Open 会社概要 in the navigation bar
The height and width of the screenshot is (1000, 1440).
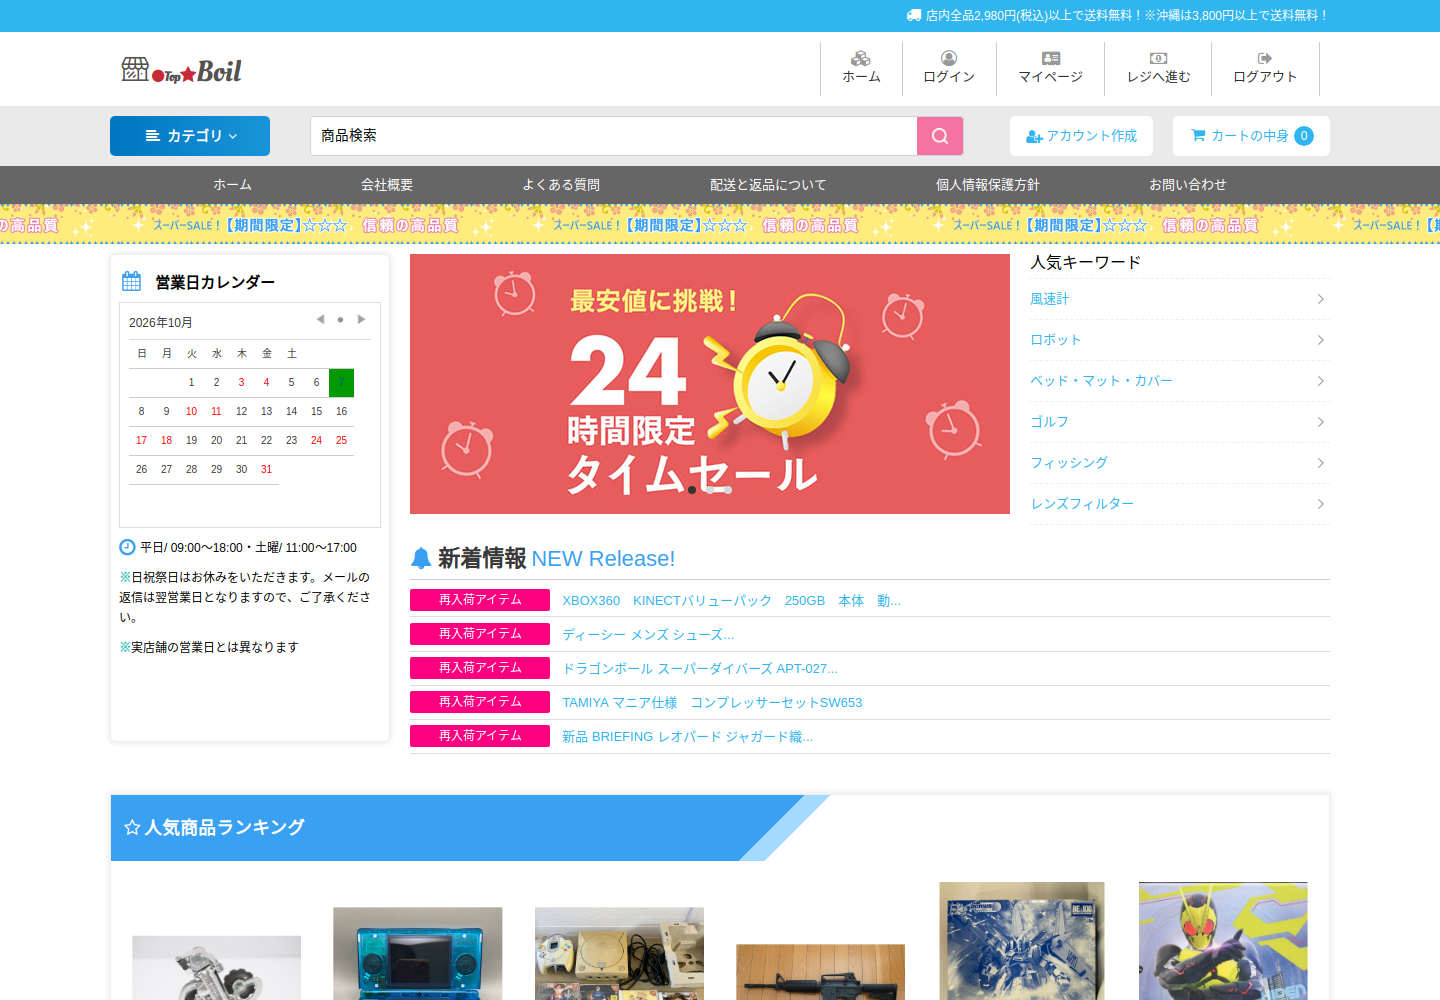coord(387,185)
